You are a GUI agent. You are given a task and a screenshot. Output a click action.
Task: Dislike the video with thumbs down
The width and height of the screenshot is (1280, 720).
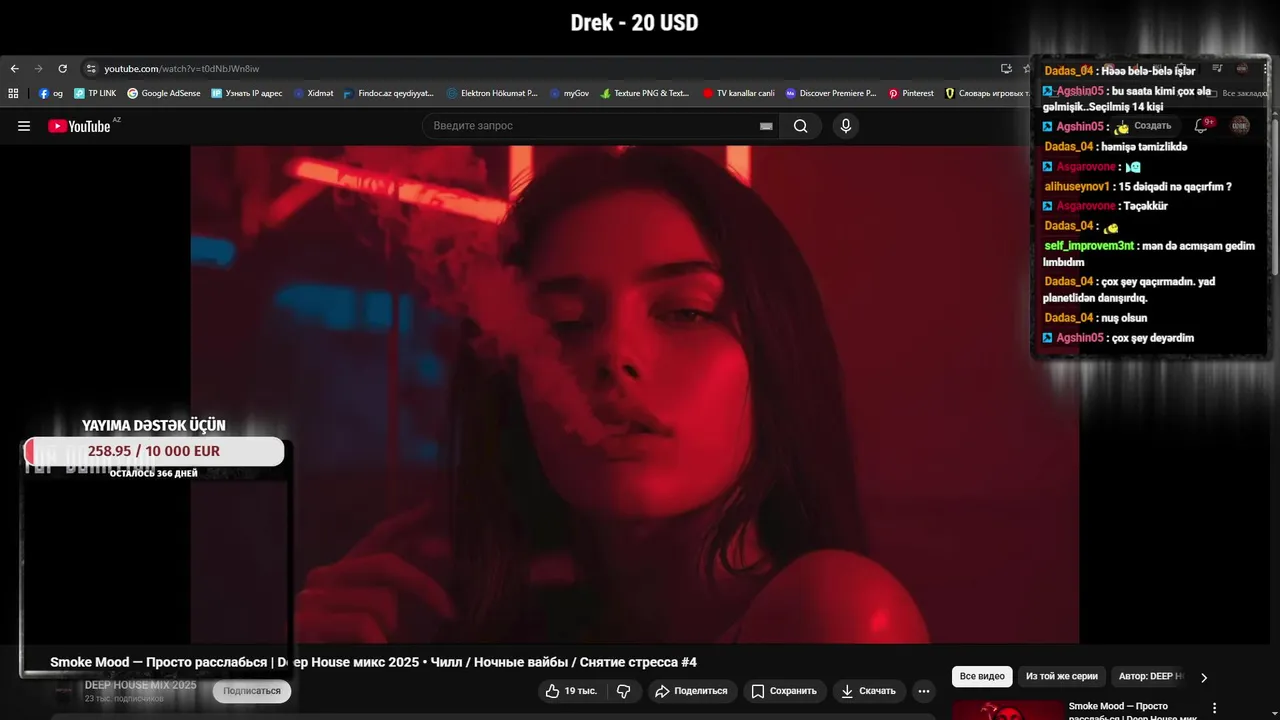pos(623,691)
